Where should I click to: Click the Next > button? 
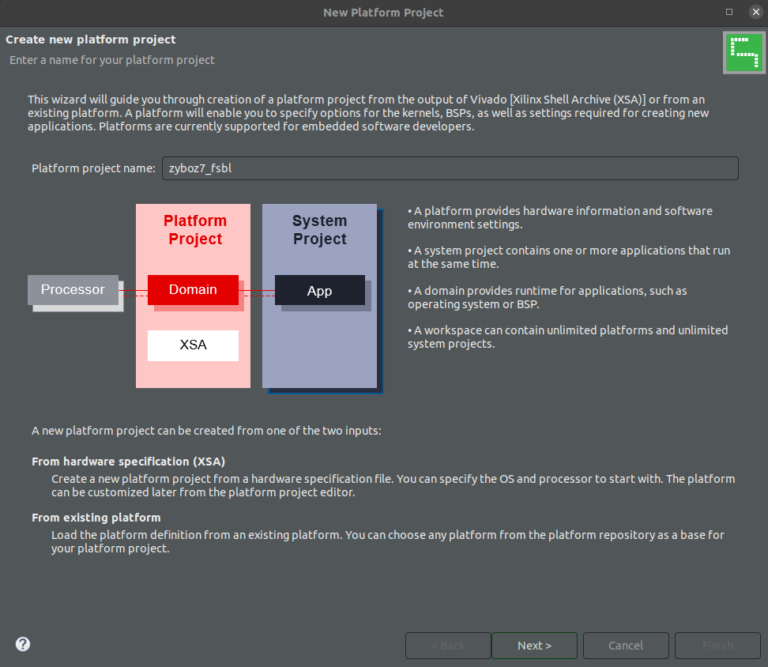click(x=534, y=645)
